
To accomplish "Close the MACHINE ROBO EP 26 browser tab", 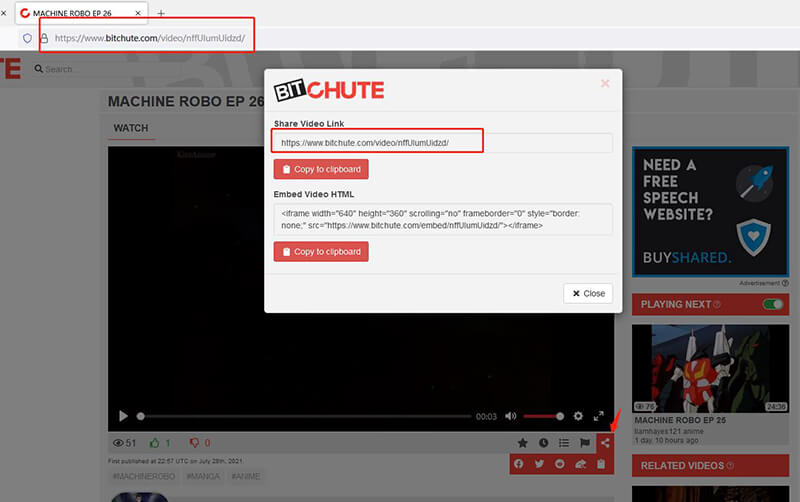I will pos(138,13).
